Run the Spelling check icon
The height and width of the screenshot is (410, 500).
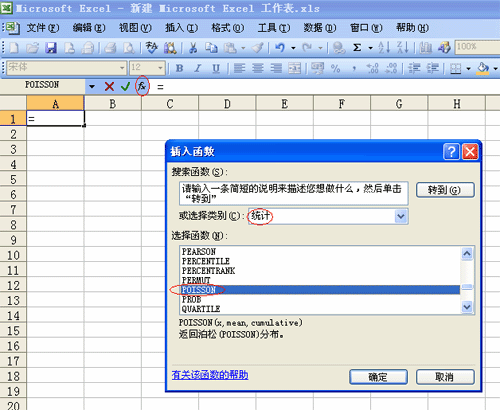coord(152,48)
